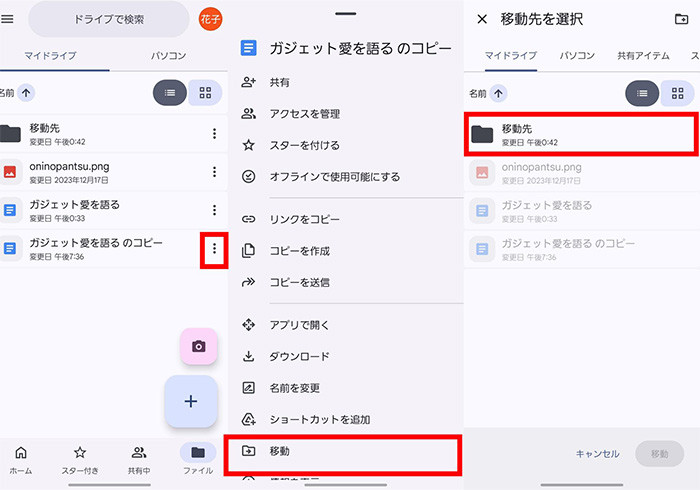
Task: Open more options for ガジェット愛を語る
Action: click(215, 210)
